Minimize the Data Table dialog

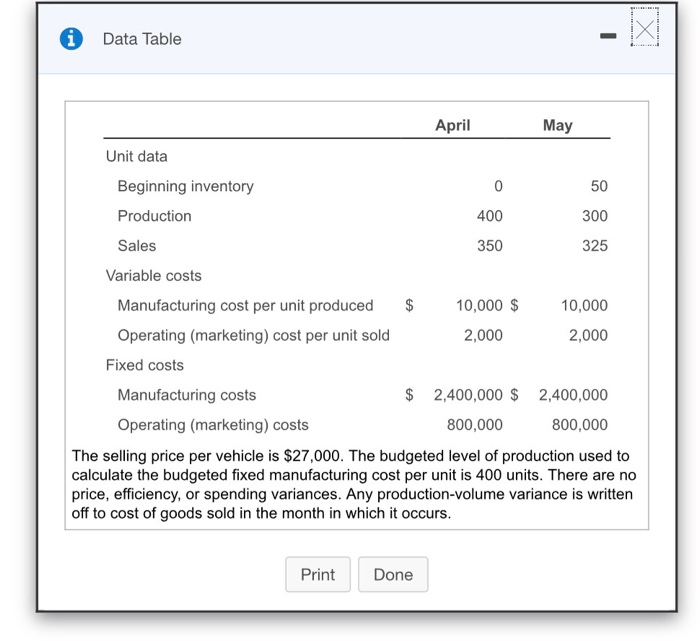pos(608,36)
